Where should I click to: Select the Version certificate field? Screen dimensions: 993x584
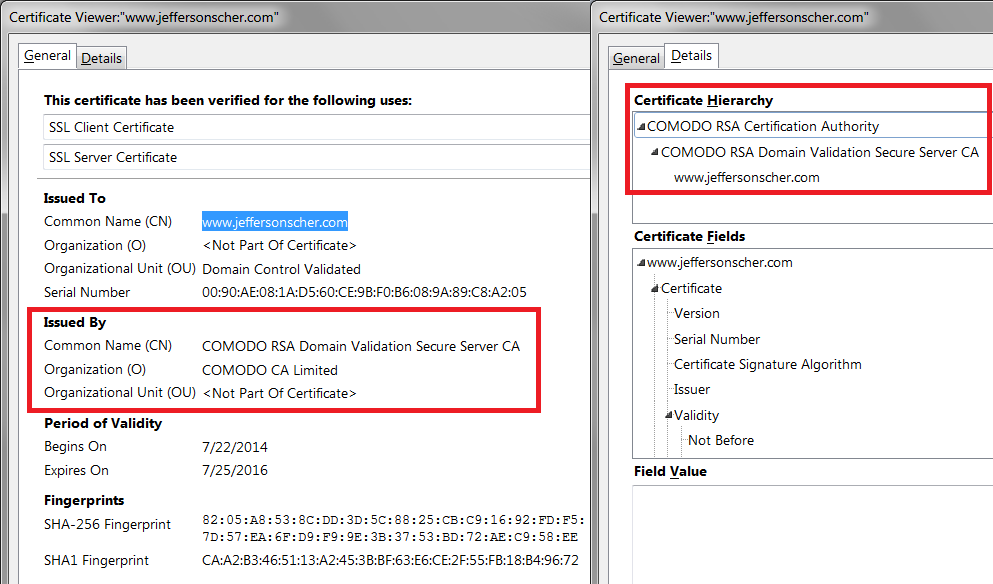[697, 313]
